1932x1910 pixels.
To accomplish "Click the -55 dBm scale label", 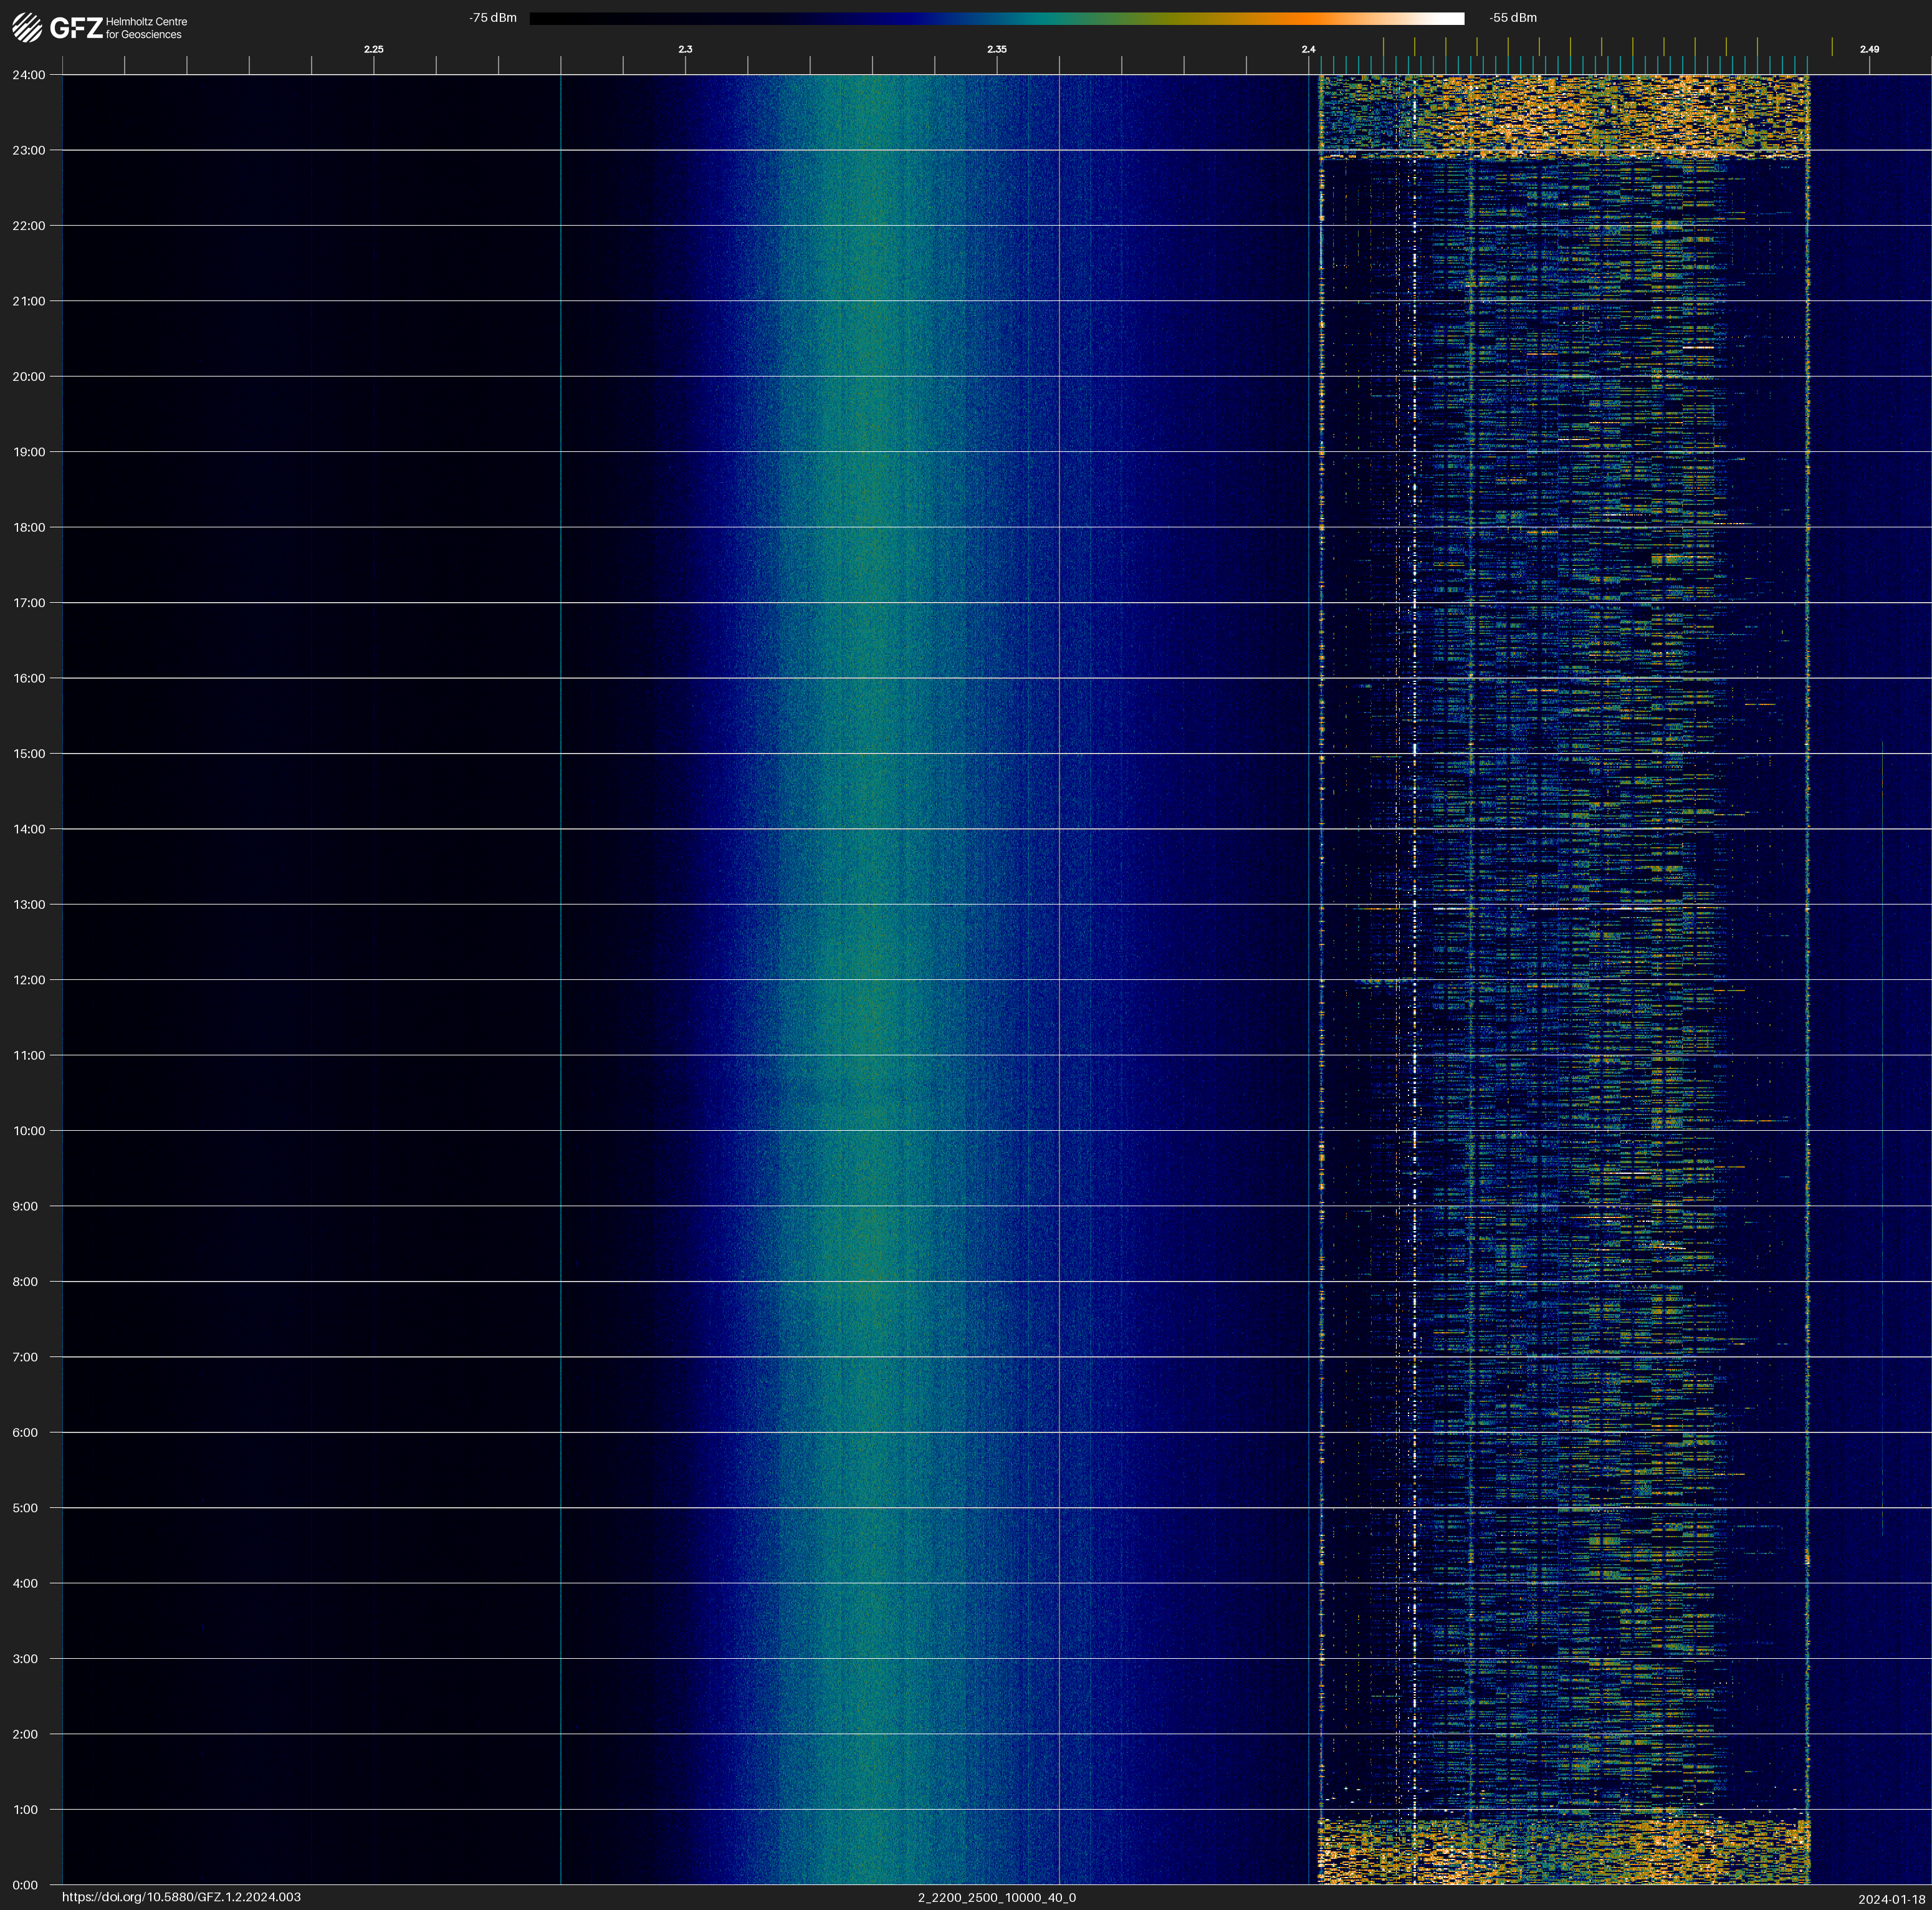I will tap(1512, 18).
